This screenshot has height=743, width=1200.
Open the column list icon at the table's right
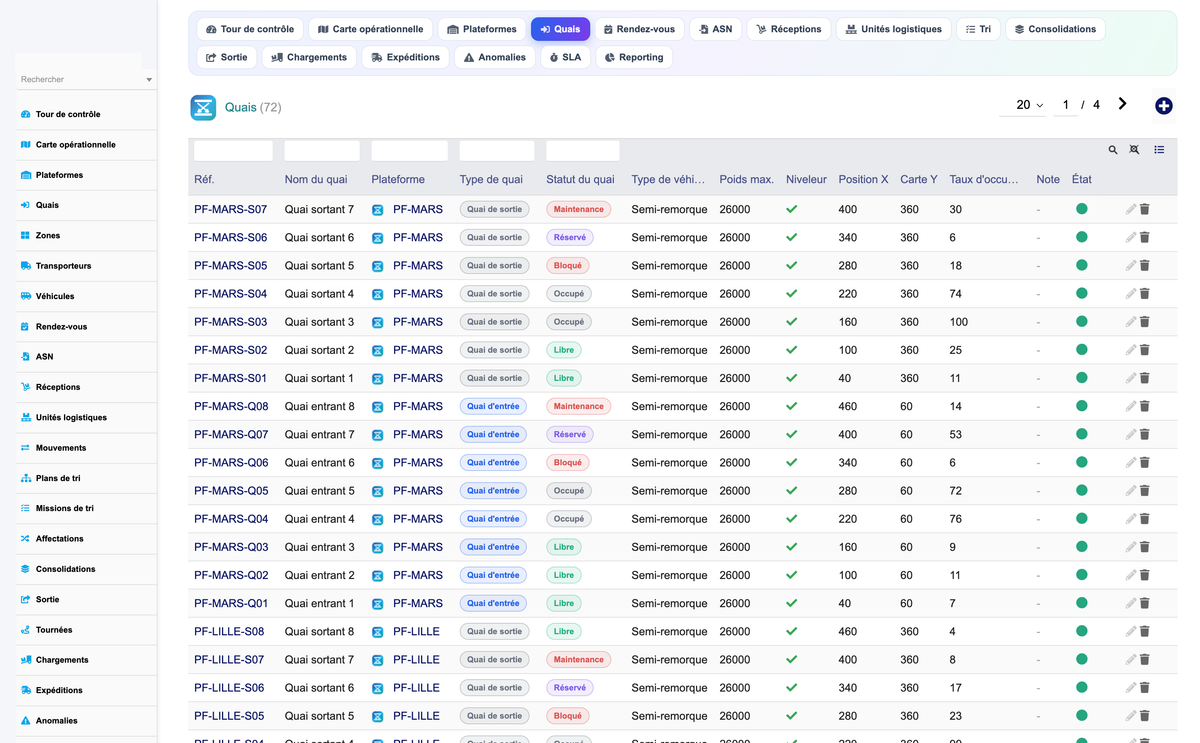(x=1159, y=150)
